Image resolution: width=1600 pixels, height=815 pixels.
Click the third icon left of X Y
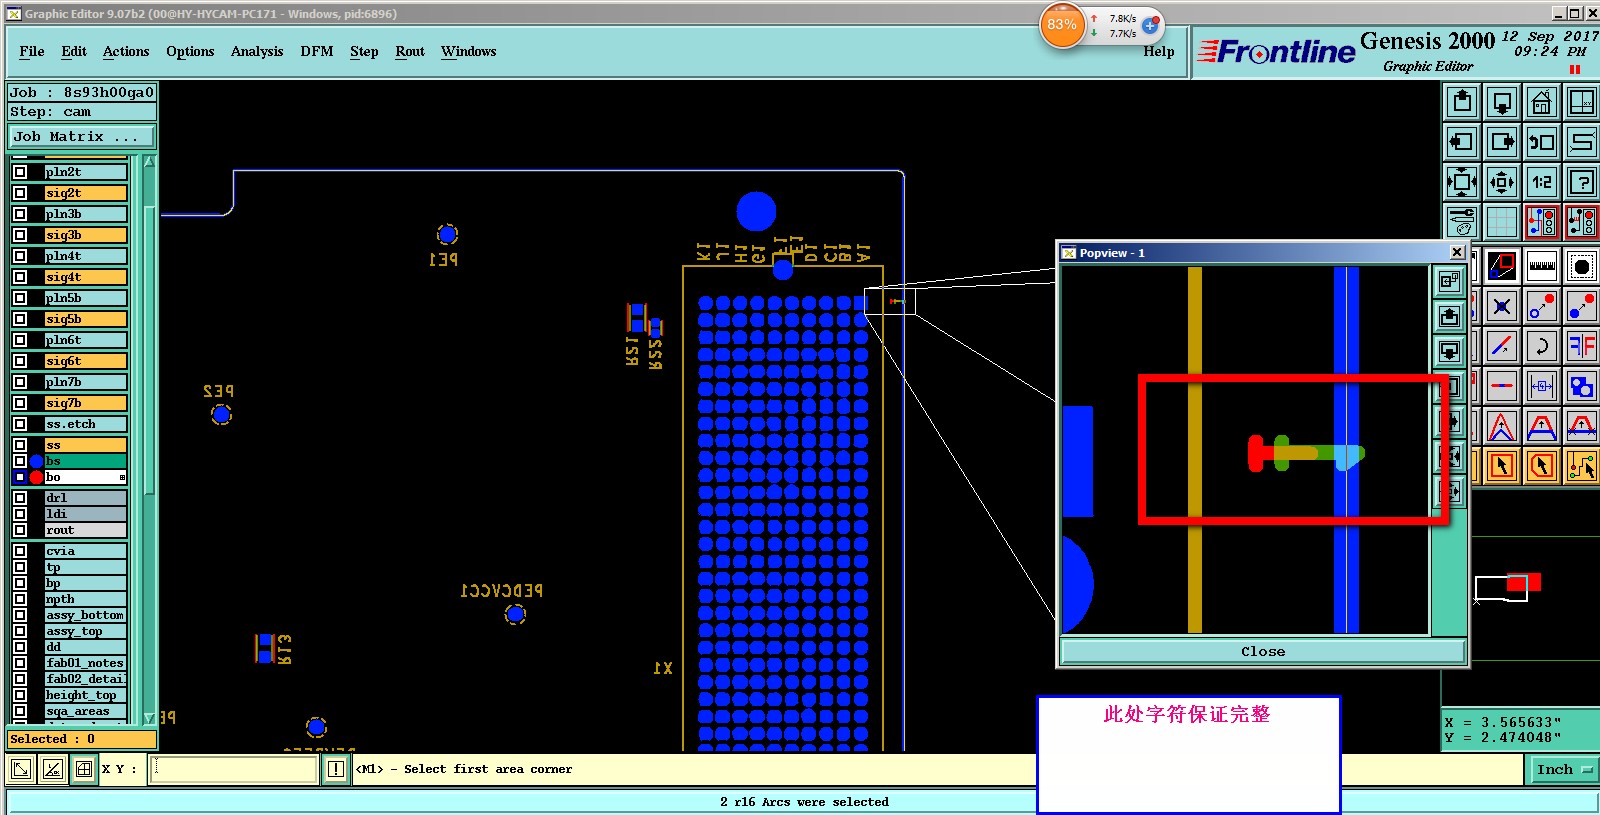pyautogui.click(x=84, y=769)
